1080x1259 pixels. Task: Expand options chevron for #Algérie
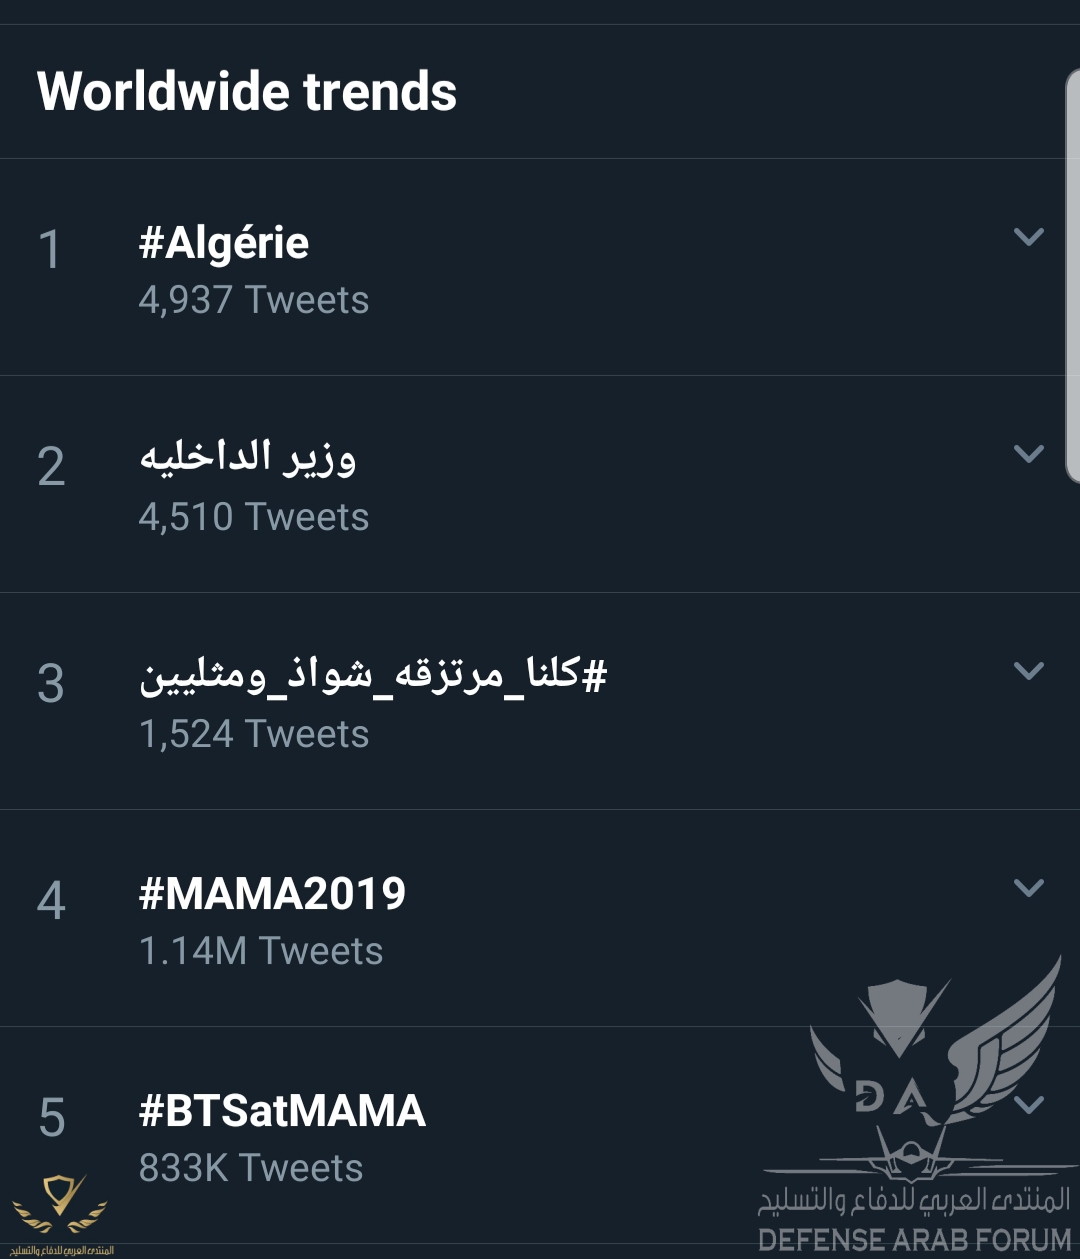pyautogui.click(x=1028, y=237)
